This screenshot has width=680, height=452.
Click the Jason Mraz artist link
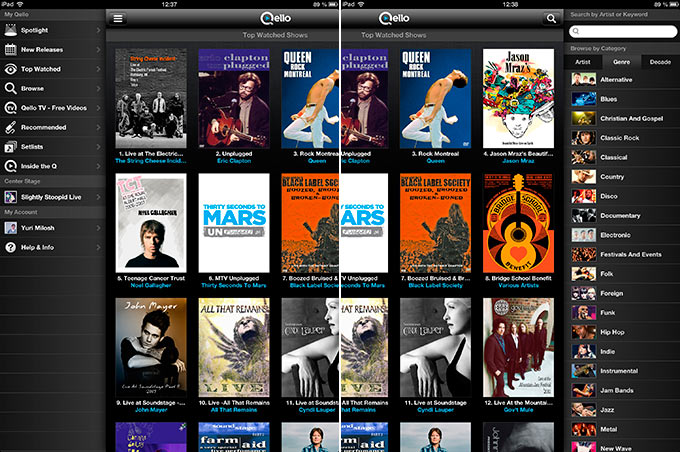[x=518, y=161]
